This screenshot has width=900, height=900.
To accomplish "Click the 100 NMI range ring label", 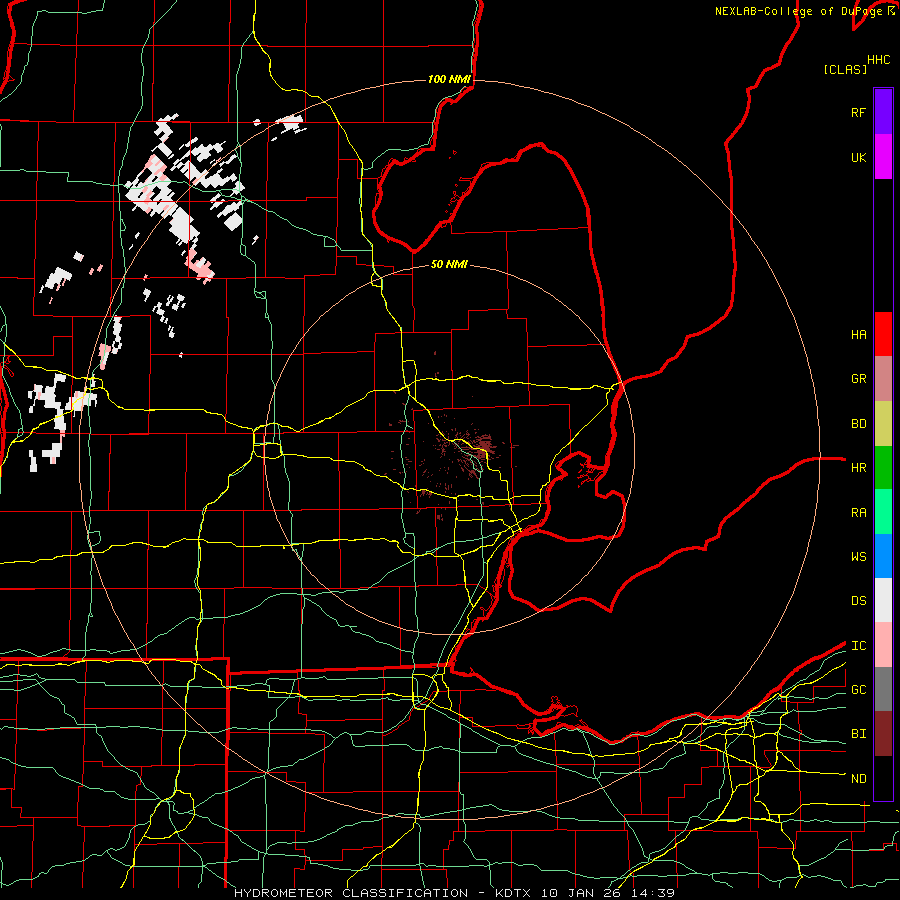I will coord(449,79).
